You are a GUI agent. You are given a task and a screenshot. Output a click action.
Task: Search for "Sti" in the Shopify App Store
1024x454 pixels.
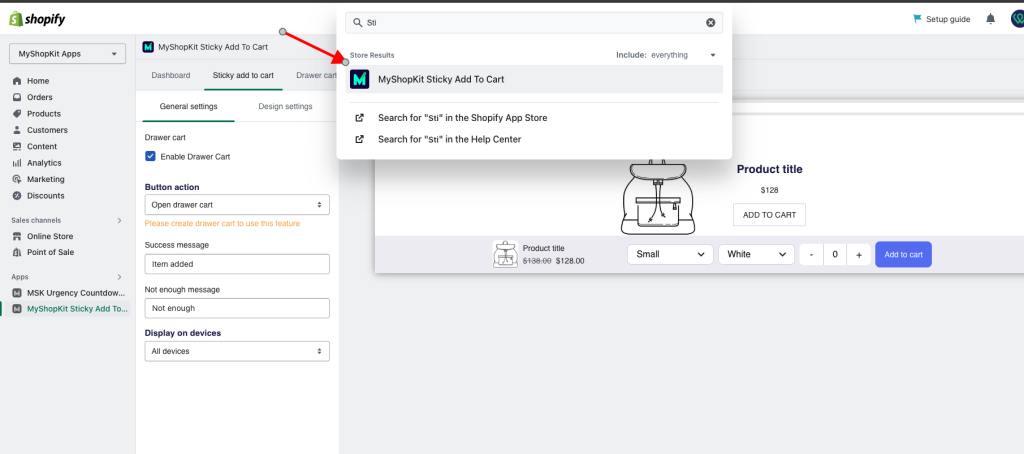tap(462, 118)
